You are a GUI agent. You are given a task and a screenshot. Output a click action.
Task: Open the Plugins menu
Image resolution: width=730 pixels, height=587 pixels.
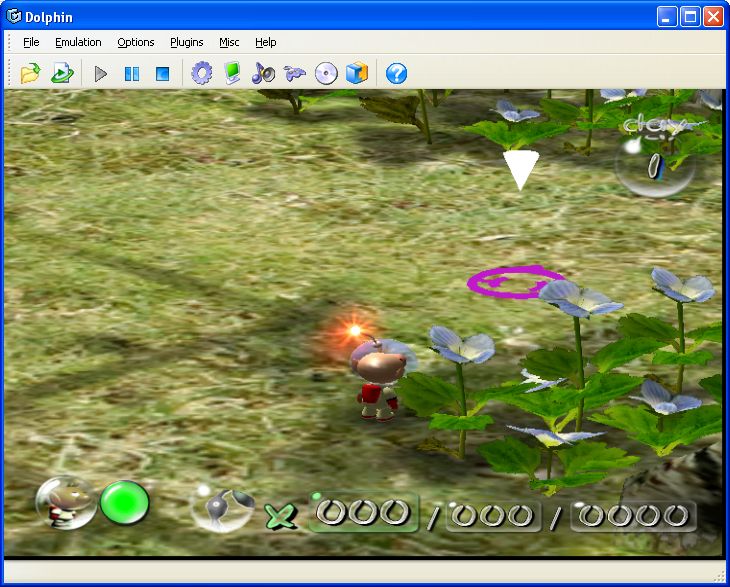187,42
